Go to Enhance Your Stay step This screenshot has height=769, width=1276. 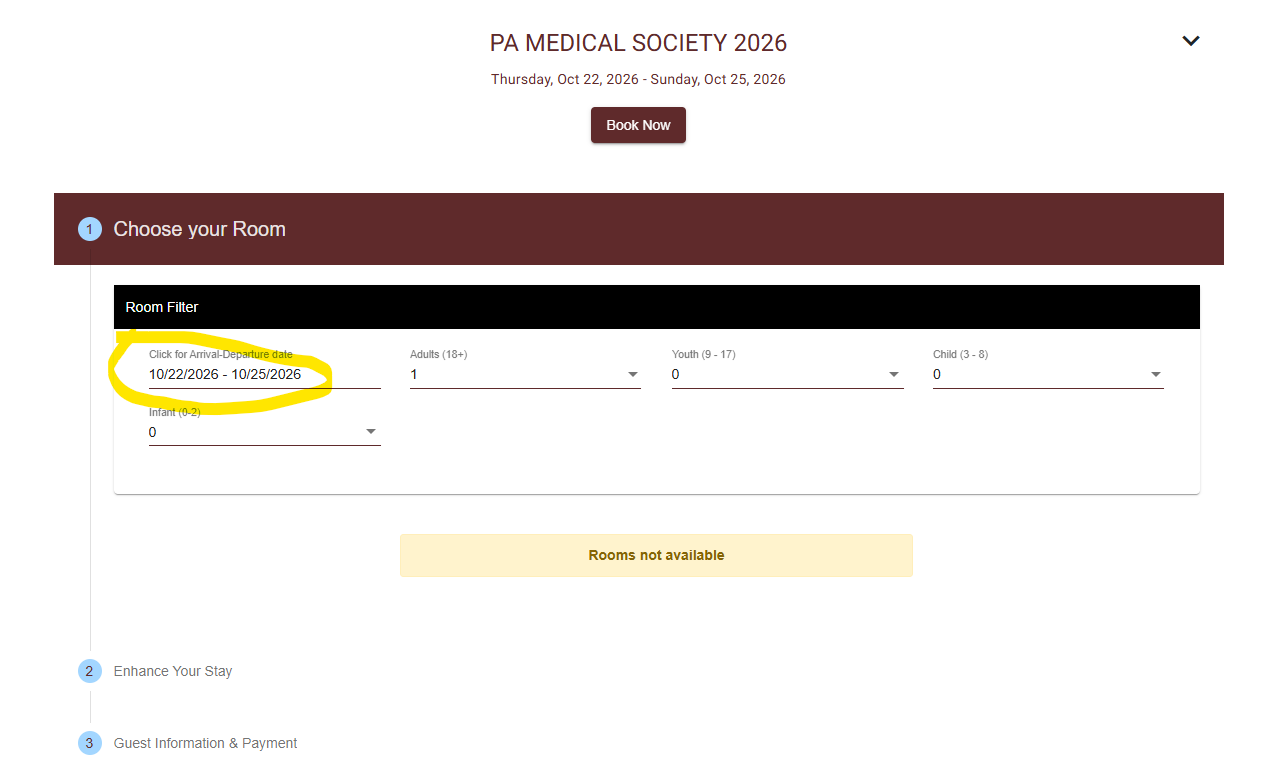click(173, 671)
